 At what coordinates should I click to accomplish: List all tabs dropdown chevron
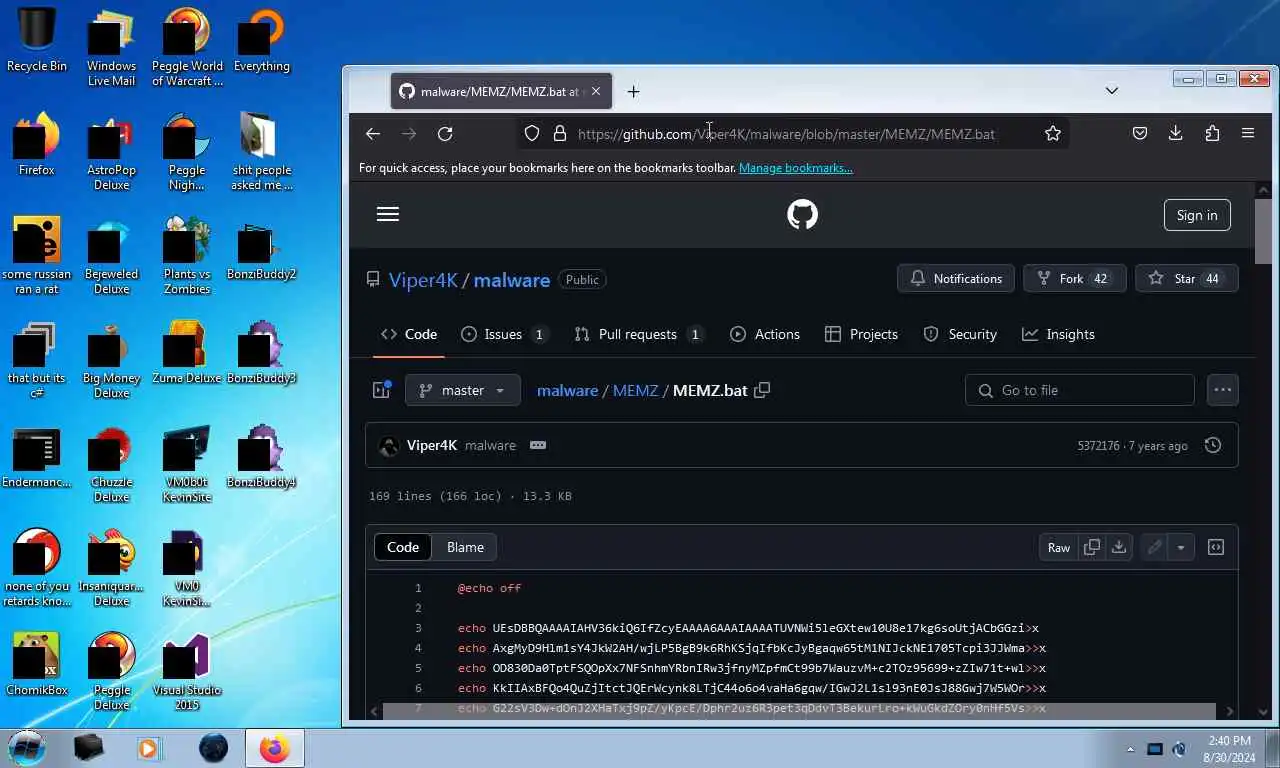coord(1111,91)
